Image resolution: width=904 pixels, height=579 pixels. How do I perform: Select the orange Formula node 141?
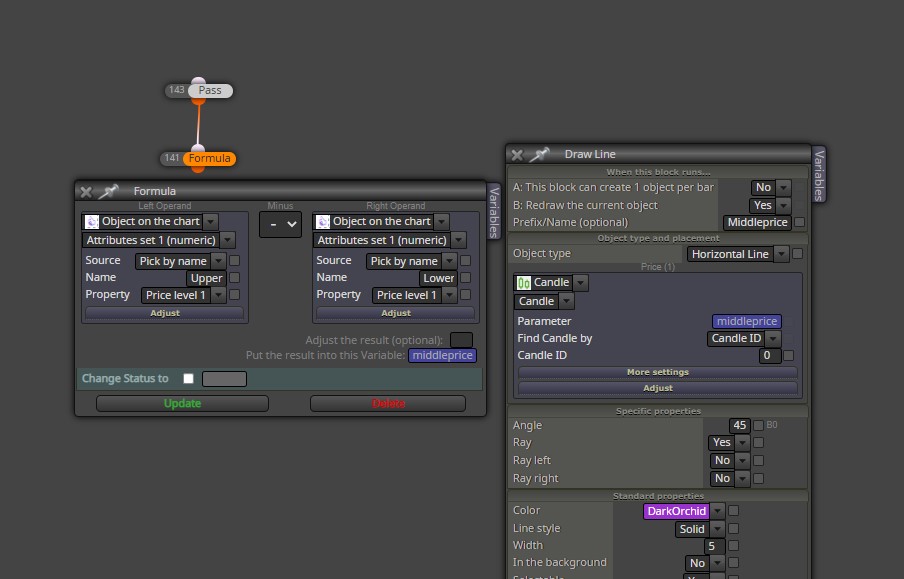pos(209,159)
